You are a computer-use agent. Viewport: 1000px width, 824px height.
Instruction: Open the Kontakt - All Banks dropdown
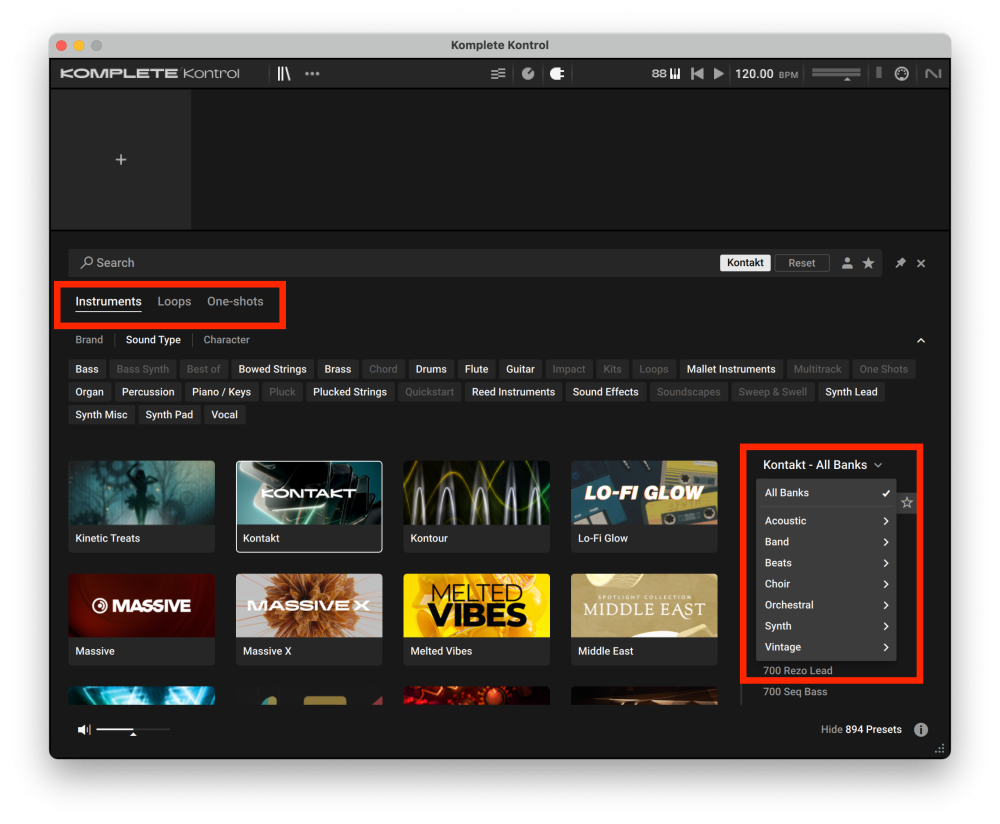(823, 465)
